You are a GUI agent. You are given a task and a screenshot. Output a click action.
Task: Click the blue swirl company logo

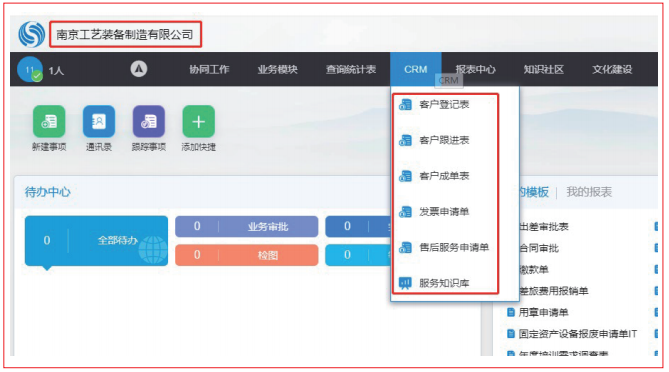(x=32, y=34)
